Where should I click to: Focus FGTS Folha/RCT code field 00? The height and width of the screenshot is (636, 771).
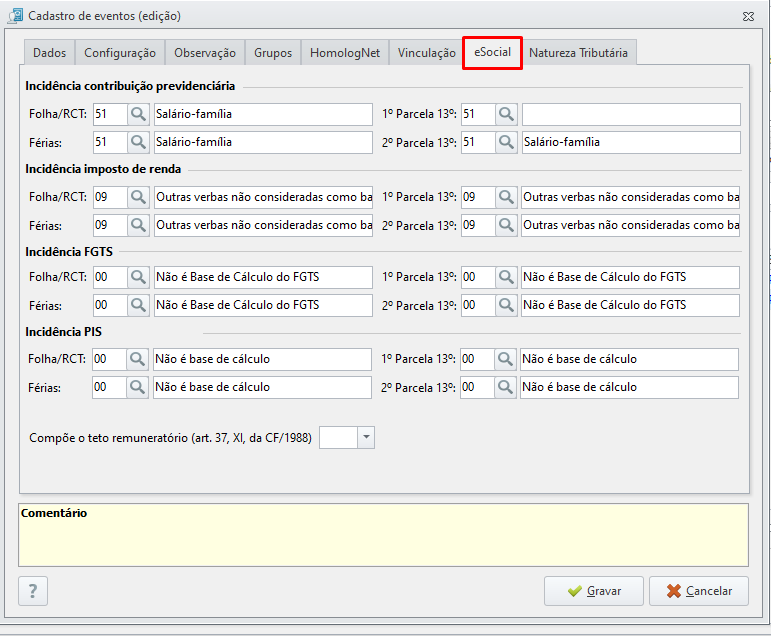111,277
